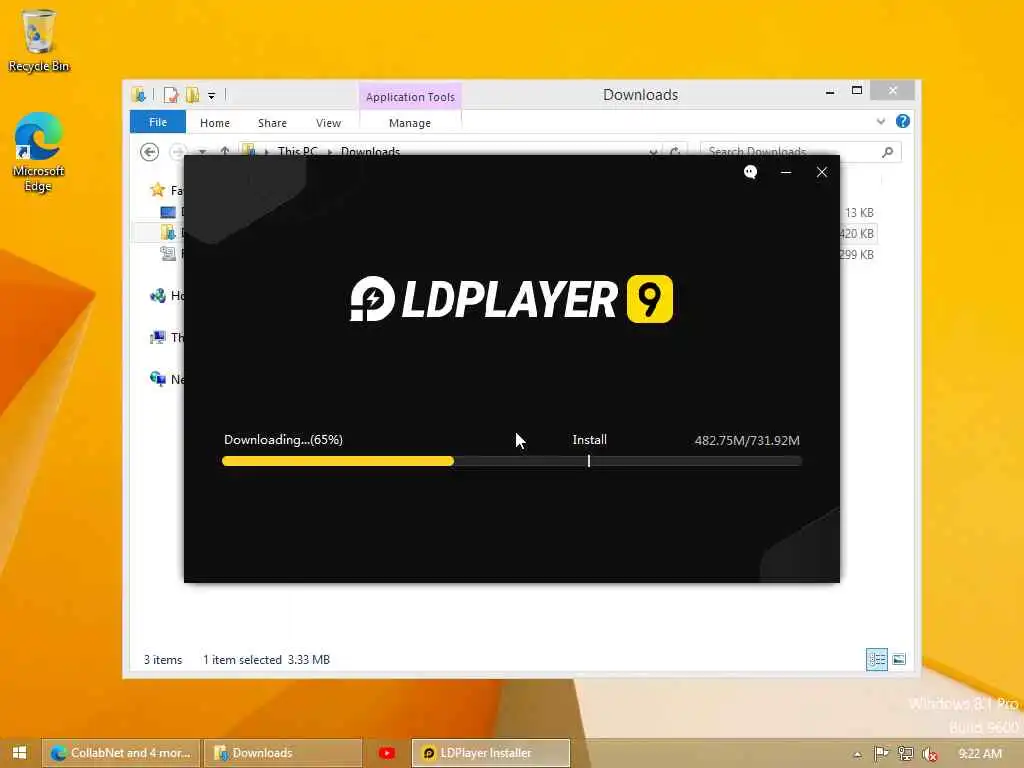Go back with the Explorer back arrow
This screenshot has height=768, width=1024.
[x=150, y=152]
